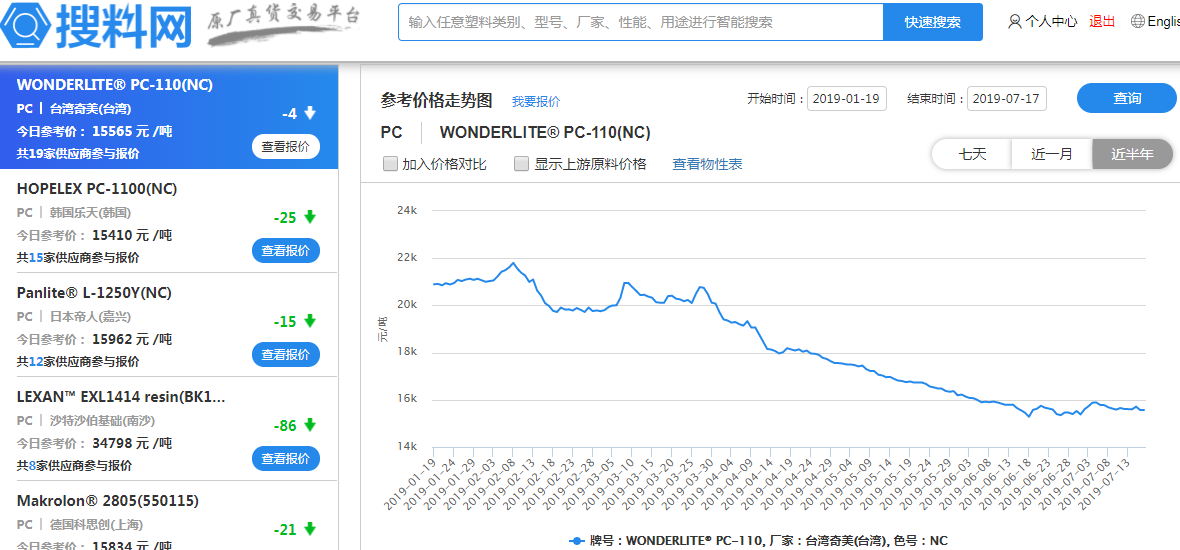
Task: Focus the plastic search input field
Action: click(640, 22)
